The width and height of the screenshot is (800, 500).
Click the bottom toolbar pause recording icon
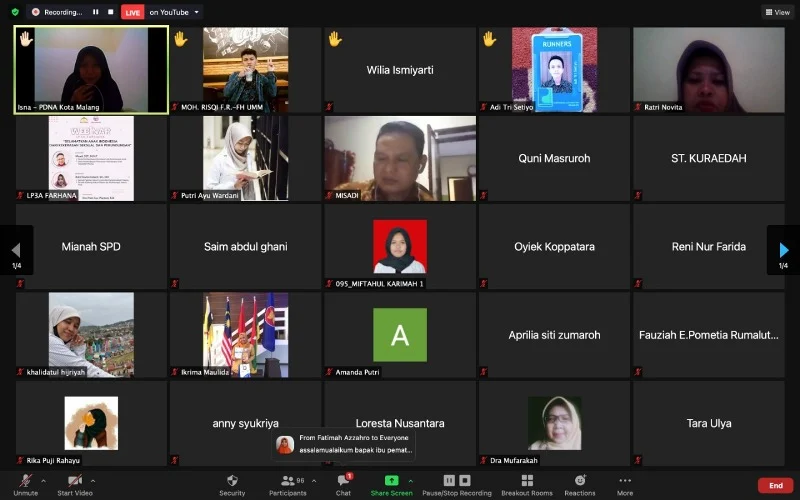click(449, 480)
